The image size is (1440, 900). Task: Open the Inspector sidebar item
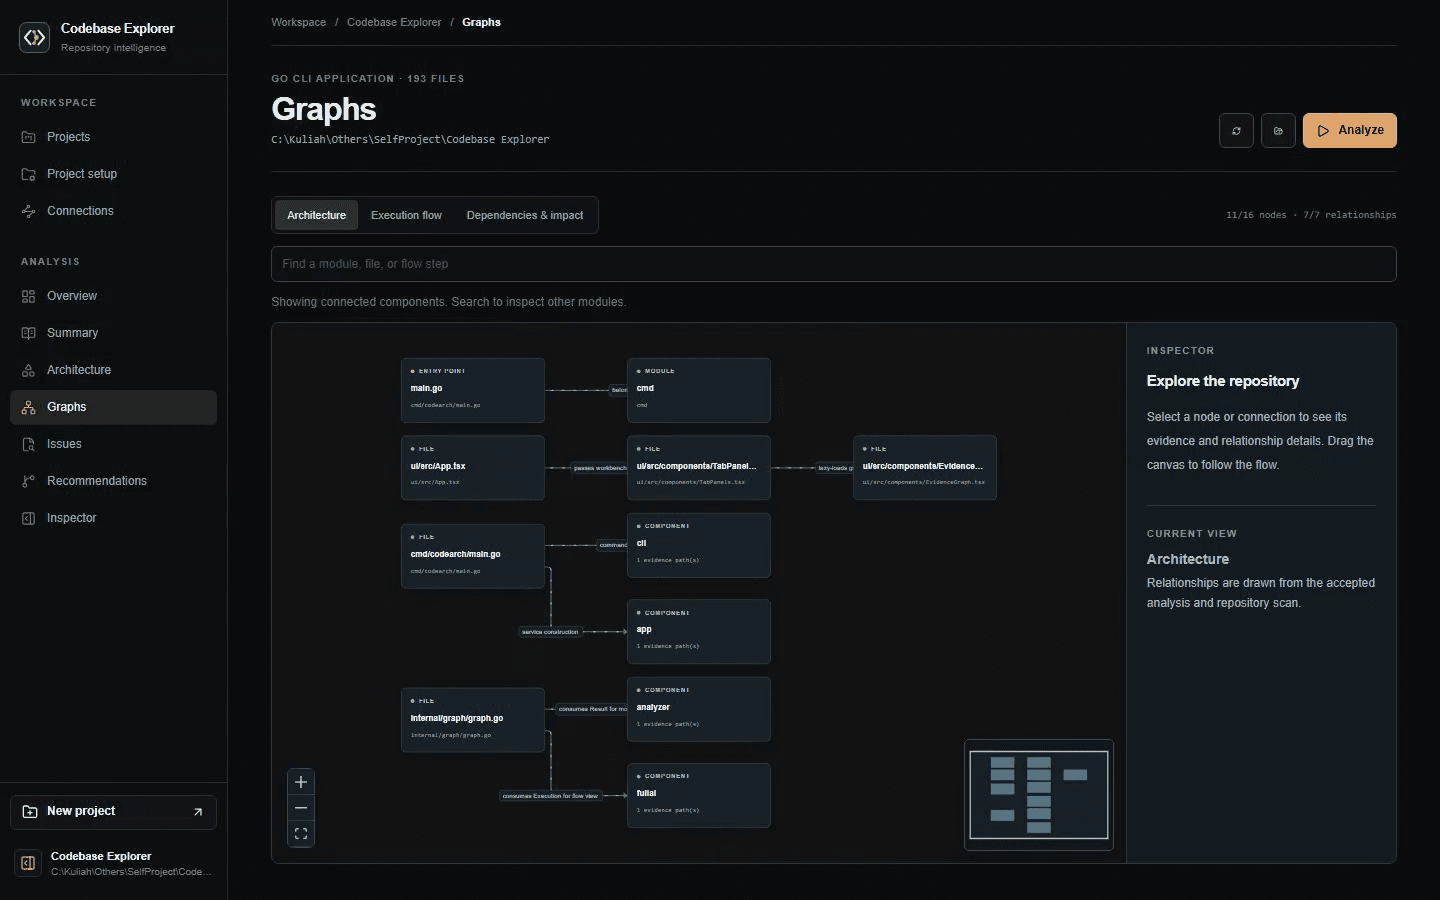113,518
